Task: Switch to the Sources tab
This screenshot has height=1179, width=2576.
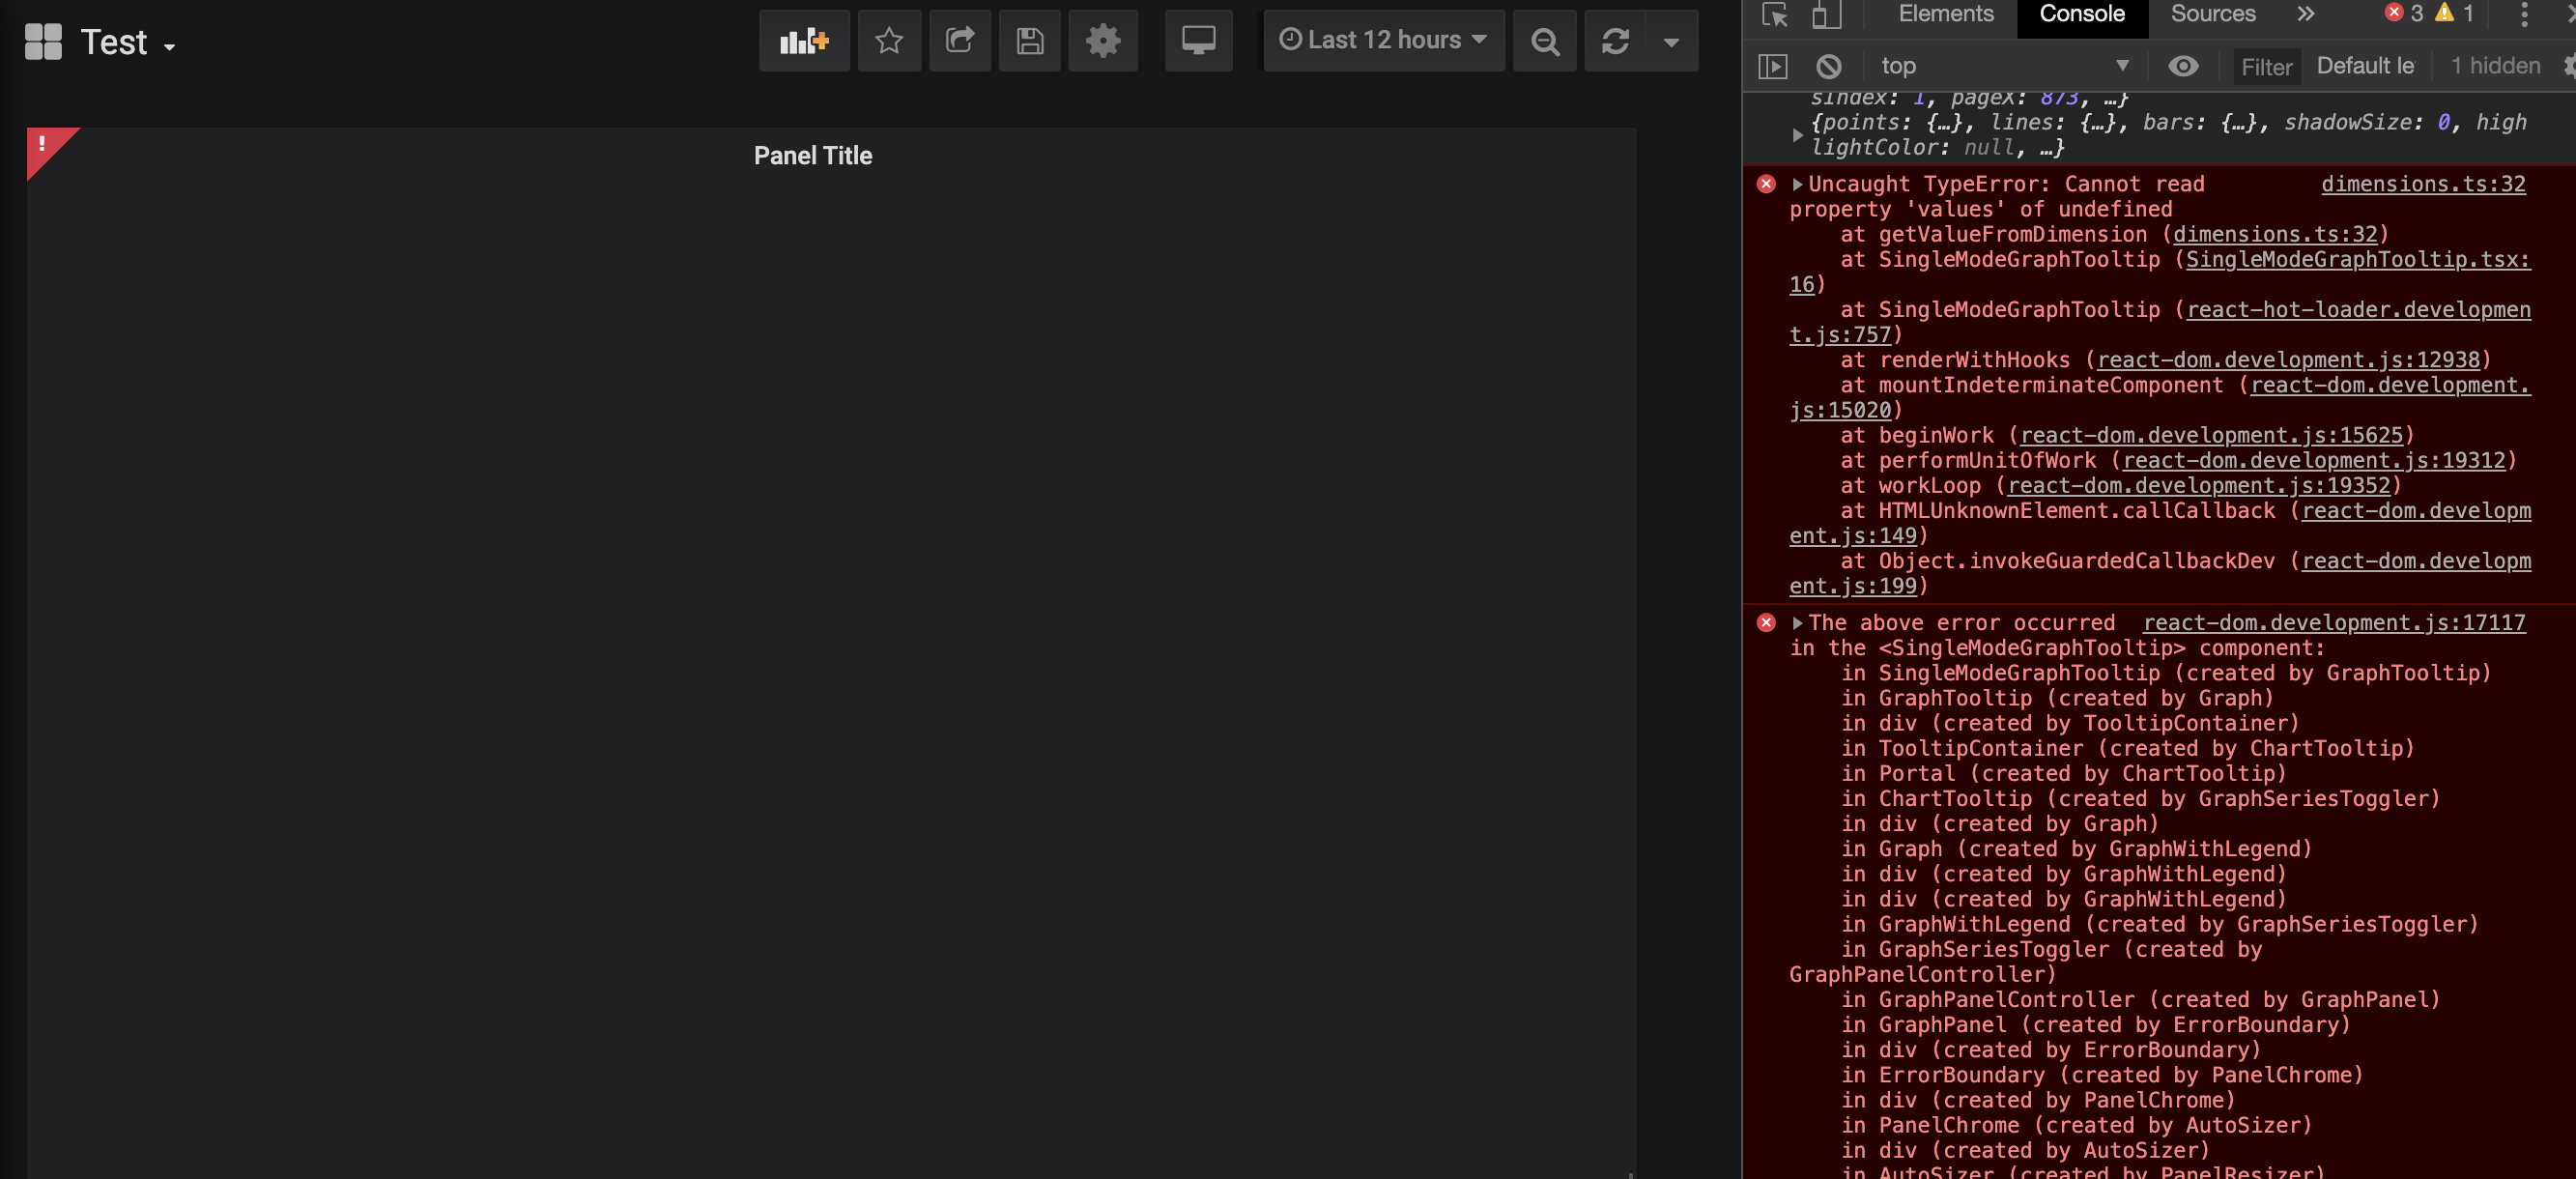Action: [2212, 14]
